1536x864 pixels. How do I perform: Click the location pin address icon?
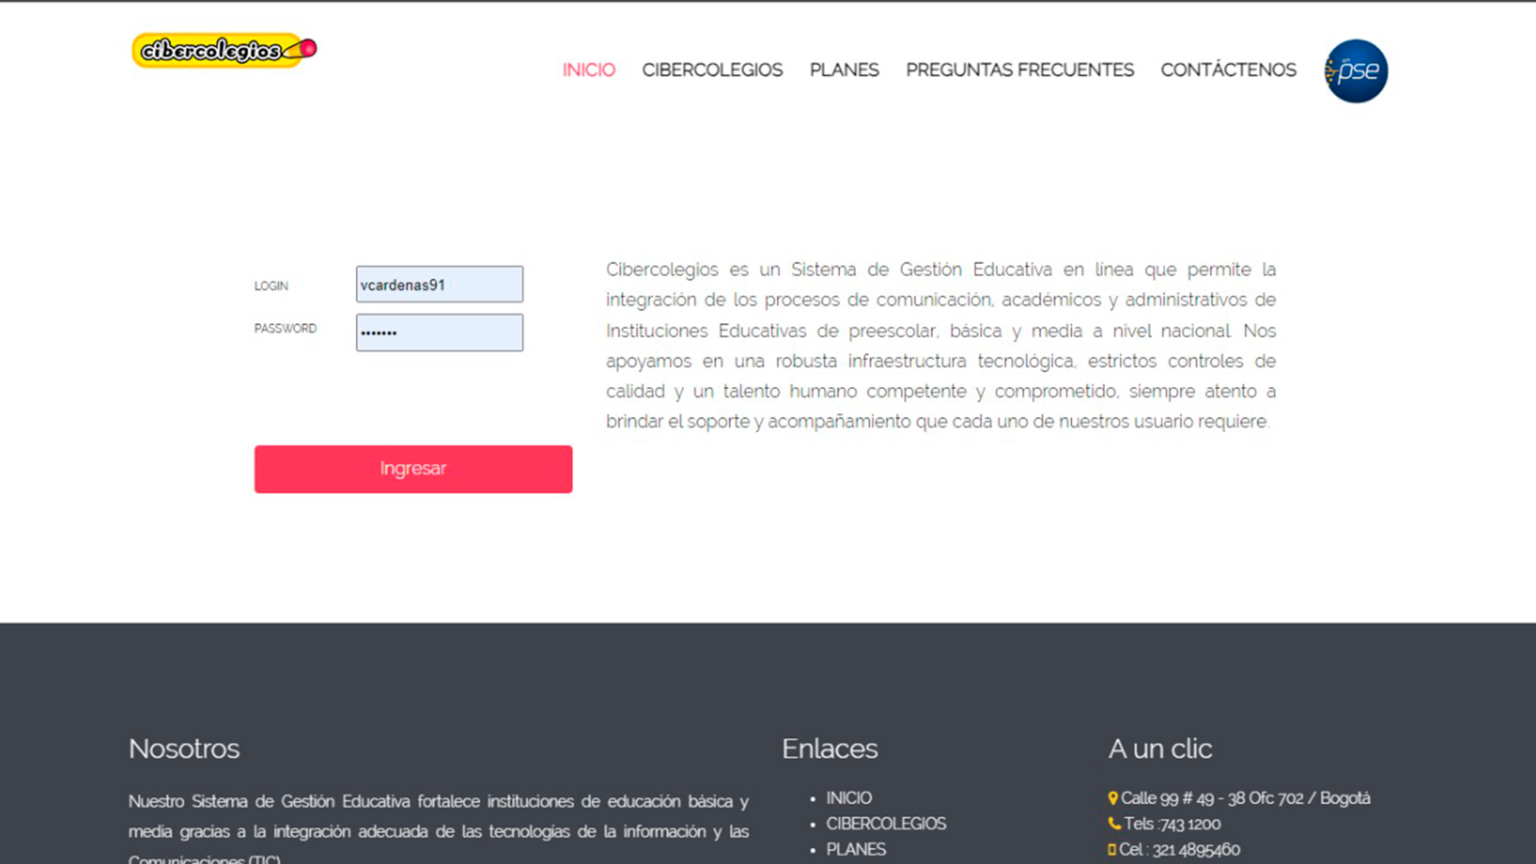click(x=1112, y=798)
